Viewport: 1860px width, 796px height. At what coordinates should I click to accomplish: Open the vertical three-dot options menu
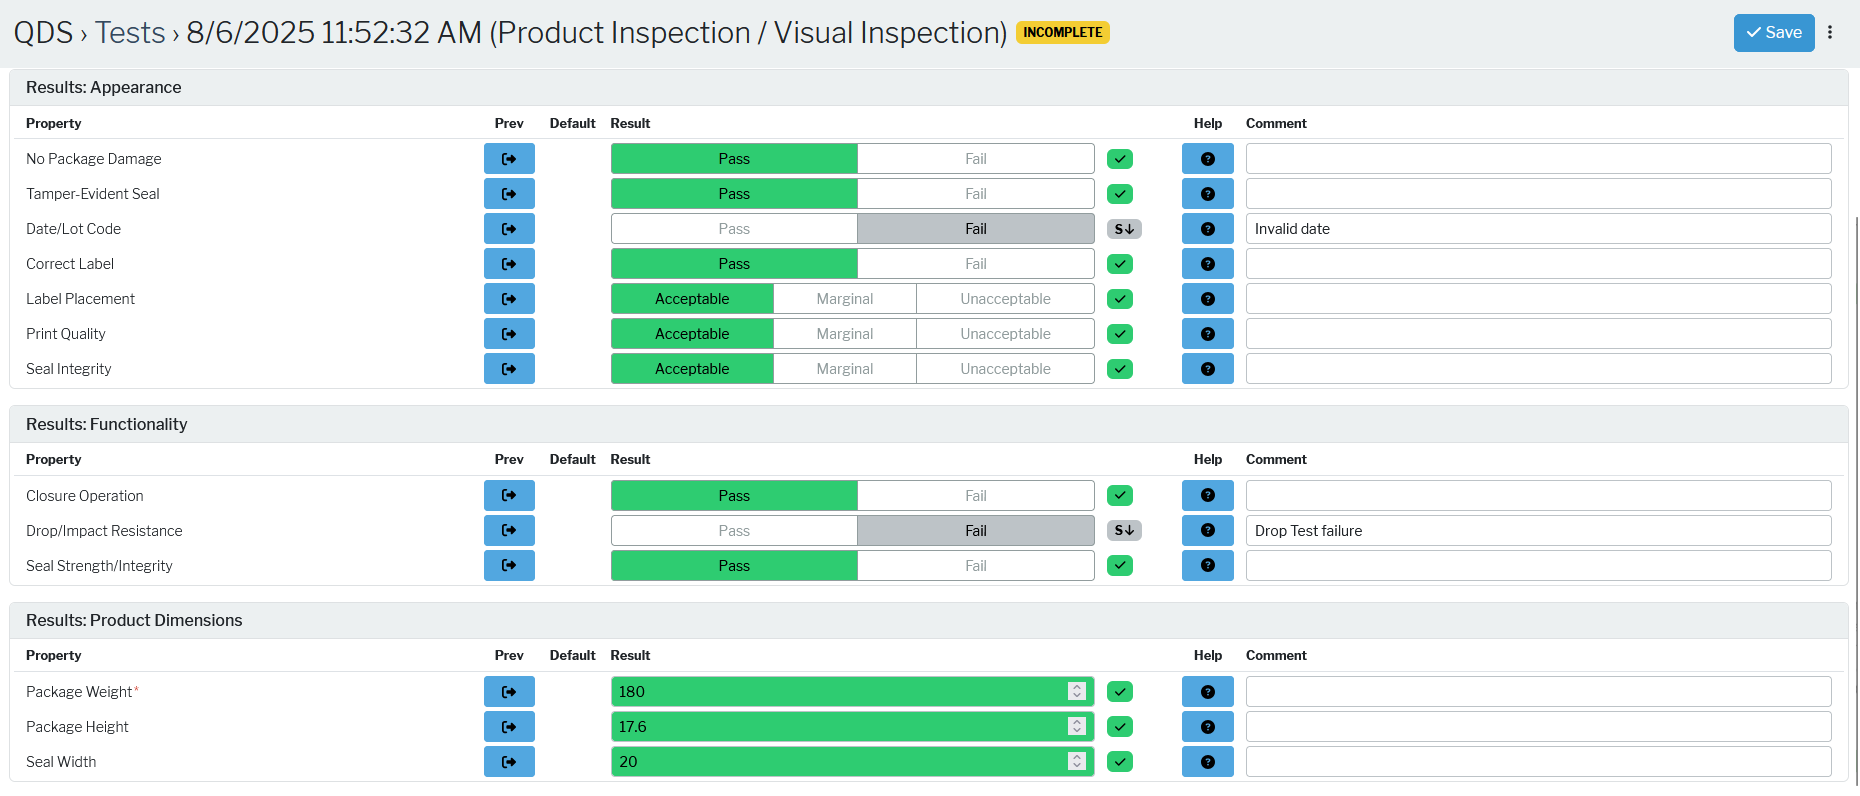pyautogui.click(x=1830, y=32)
